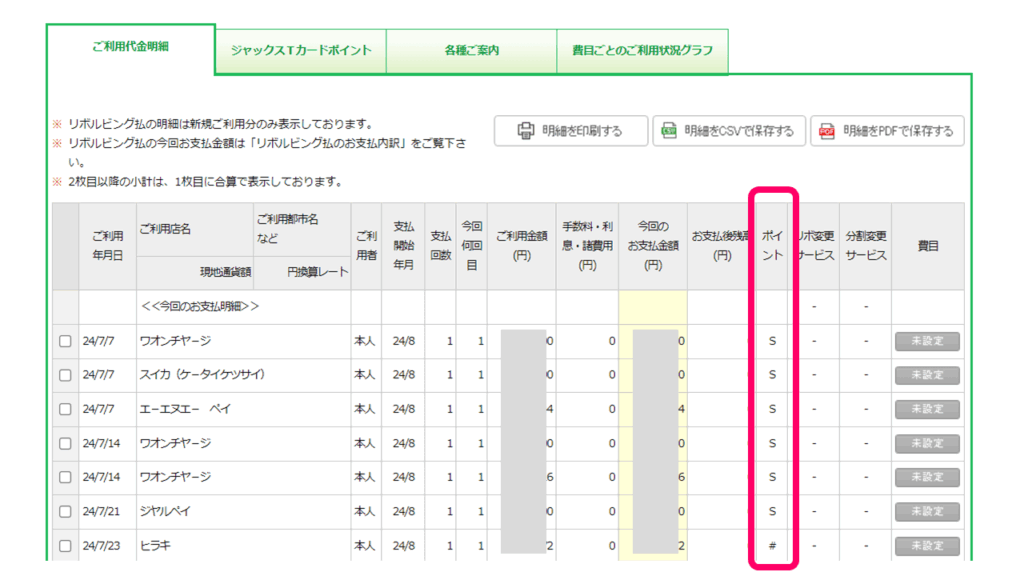Click 未設定 button in the ヒラキ row

[926, 546]
